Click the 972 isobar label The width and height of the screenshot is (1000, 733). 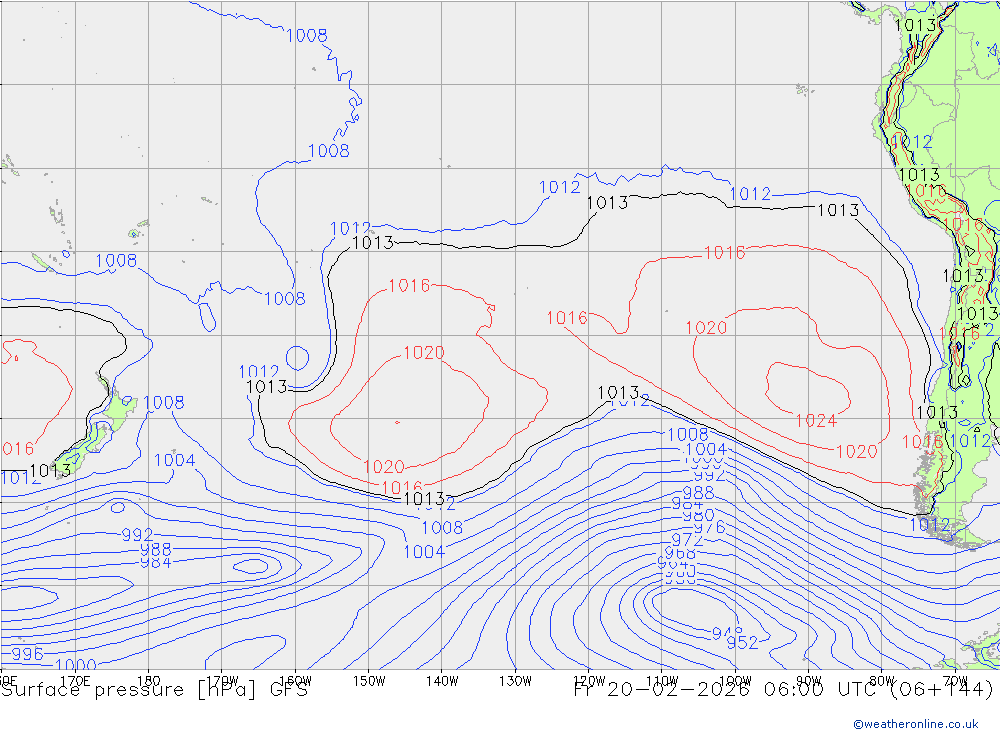coord(687,540)
